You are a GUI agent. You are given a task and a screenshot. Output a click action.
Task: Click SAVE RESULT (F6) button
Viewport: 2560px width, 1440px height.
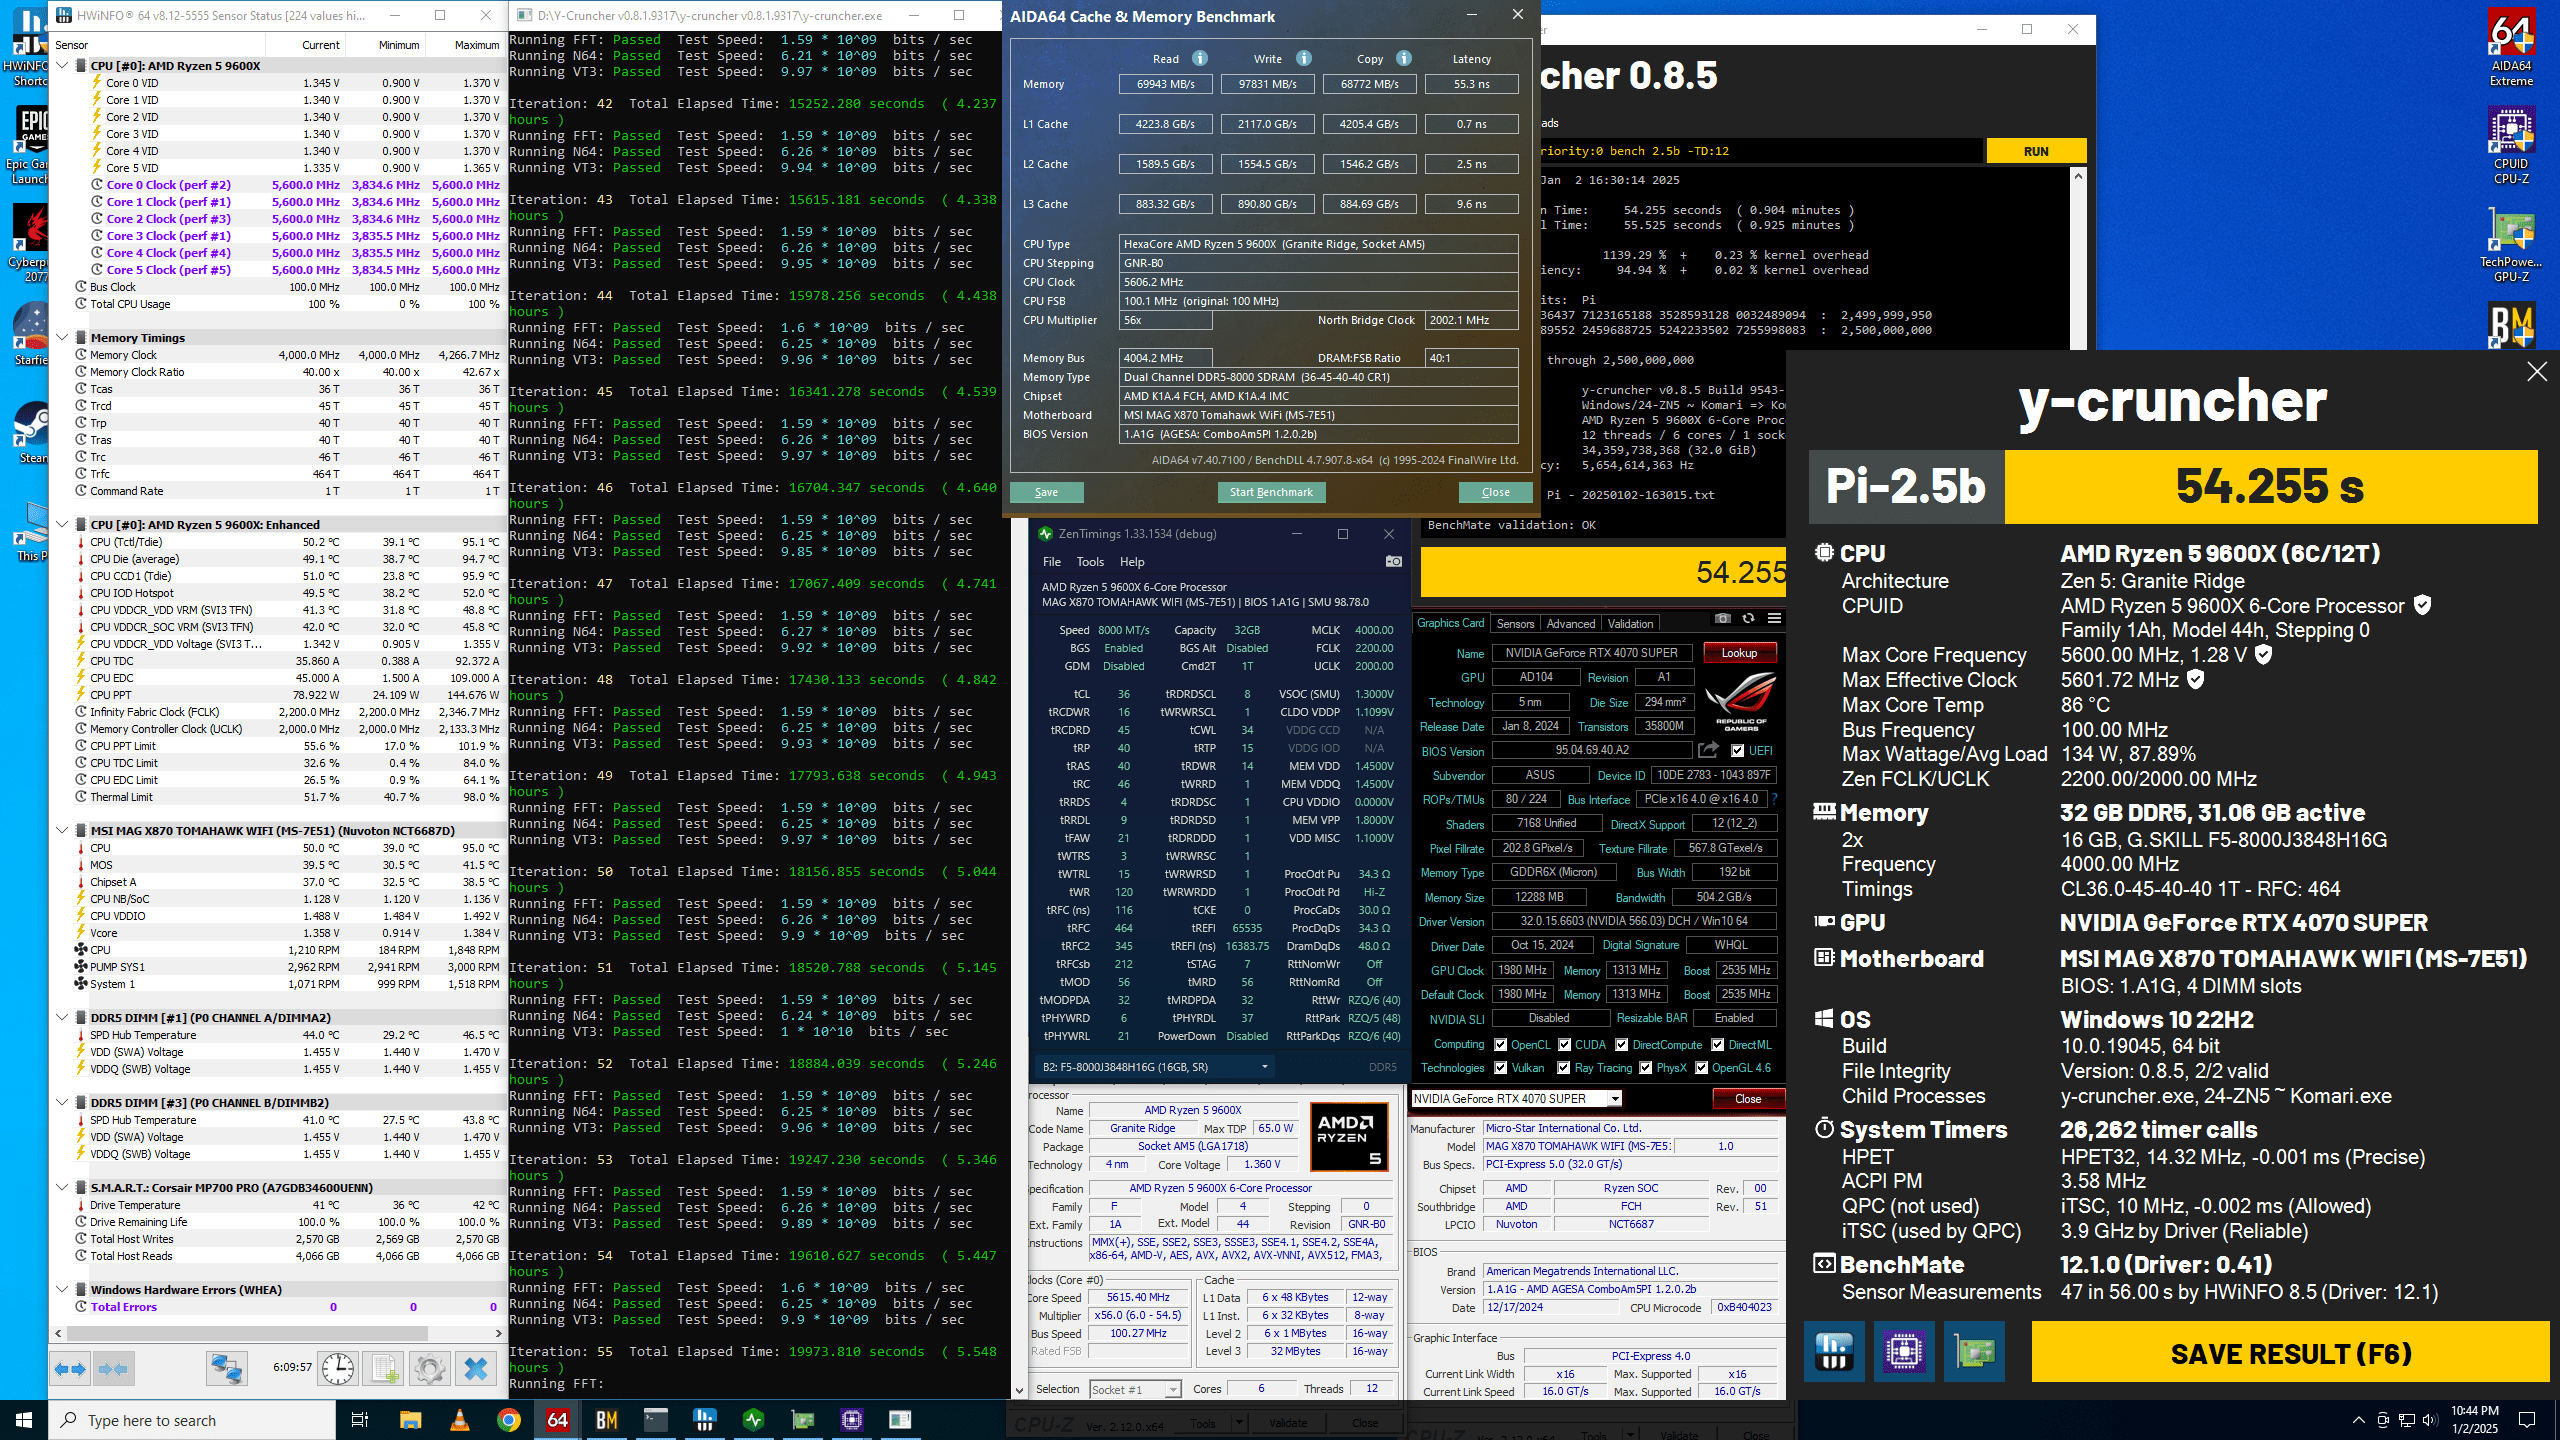click(2290, 1354)
